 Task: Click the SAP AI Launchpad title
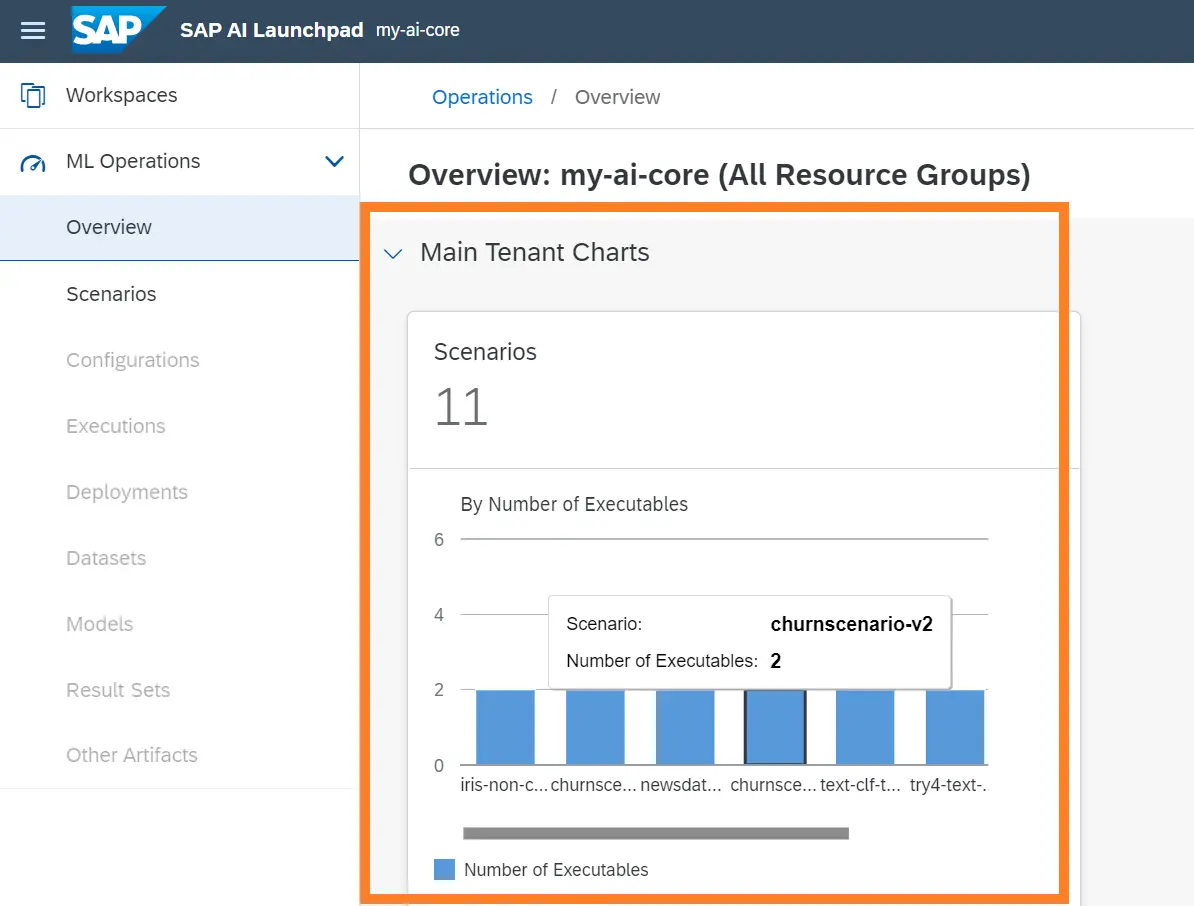click(x=271, y=30)
